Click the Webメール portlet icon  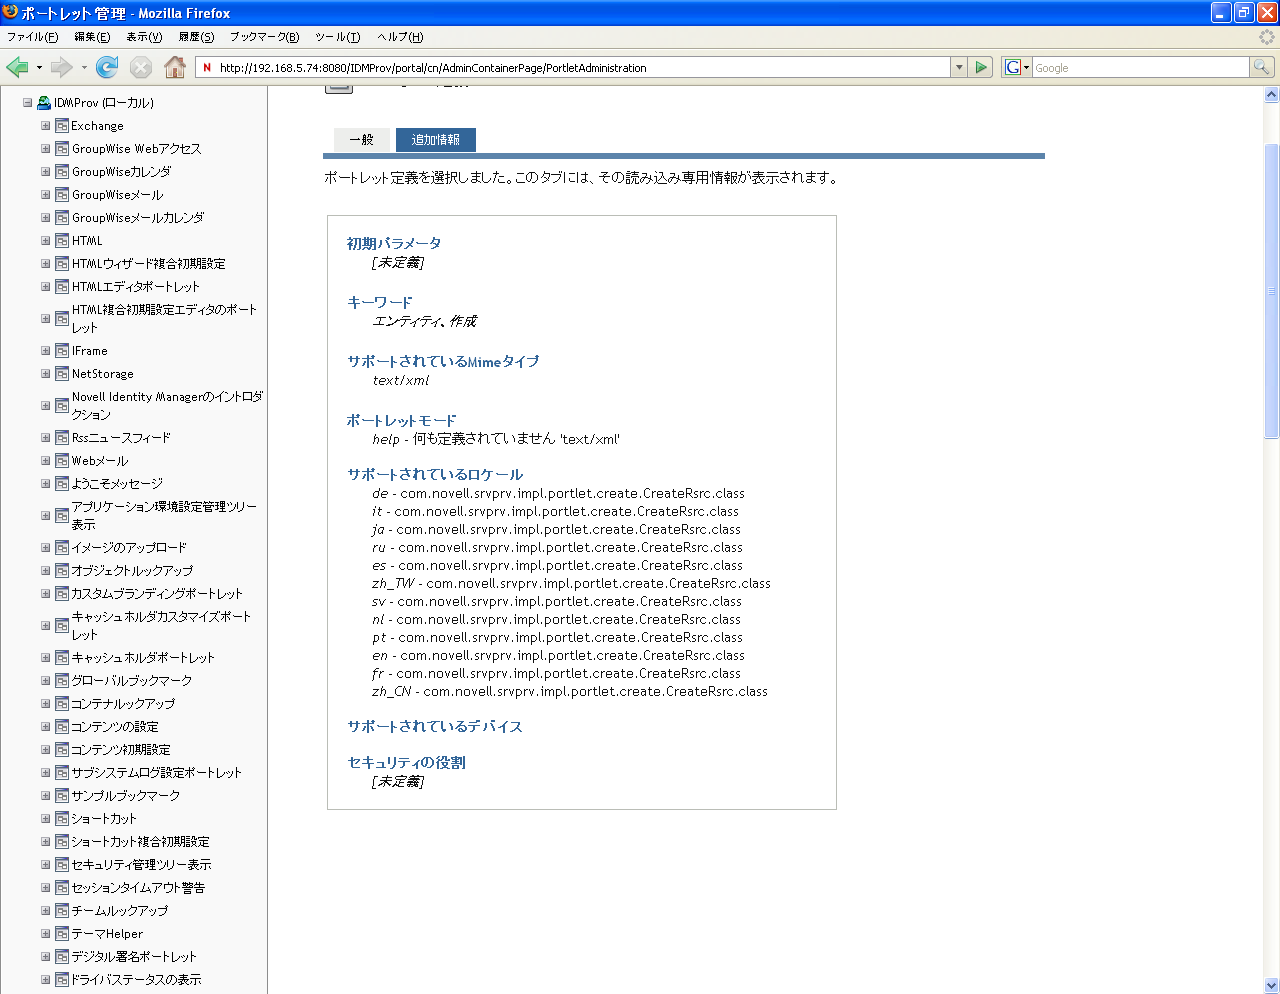[62, 461]
